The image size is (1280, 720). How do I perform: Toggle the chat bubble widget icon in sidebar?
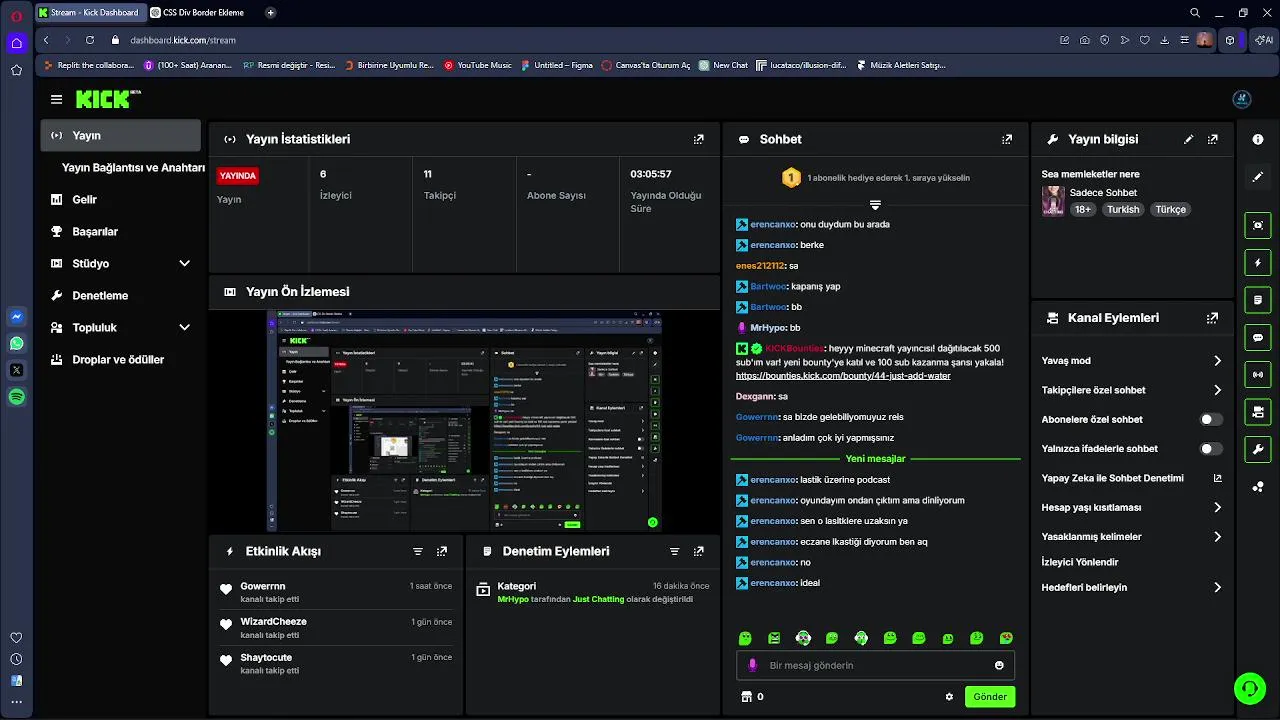click(1258, 337)
